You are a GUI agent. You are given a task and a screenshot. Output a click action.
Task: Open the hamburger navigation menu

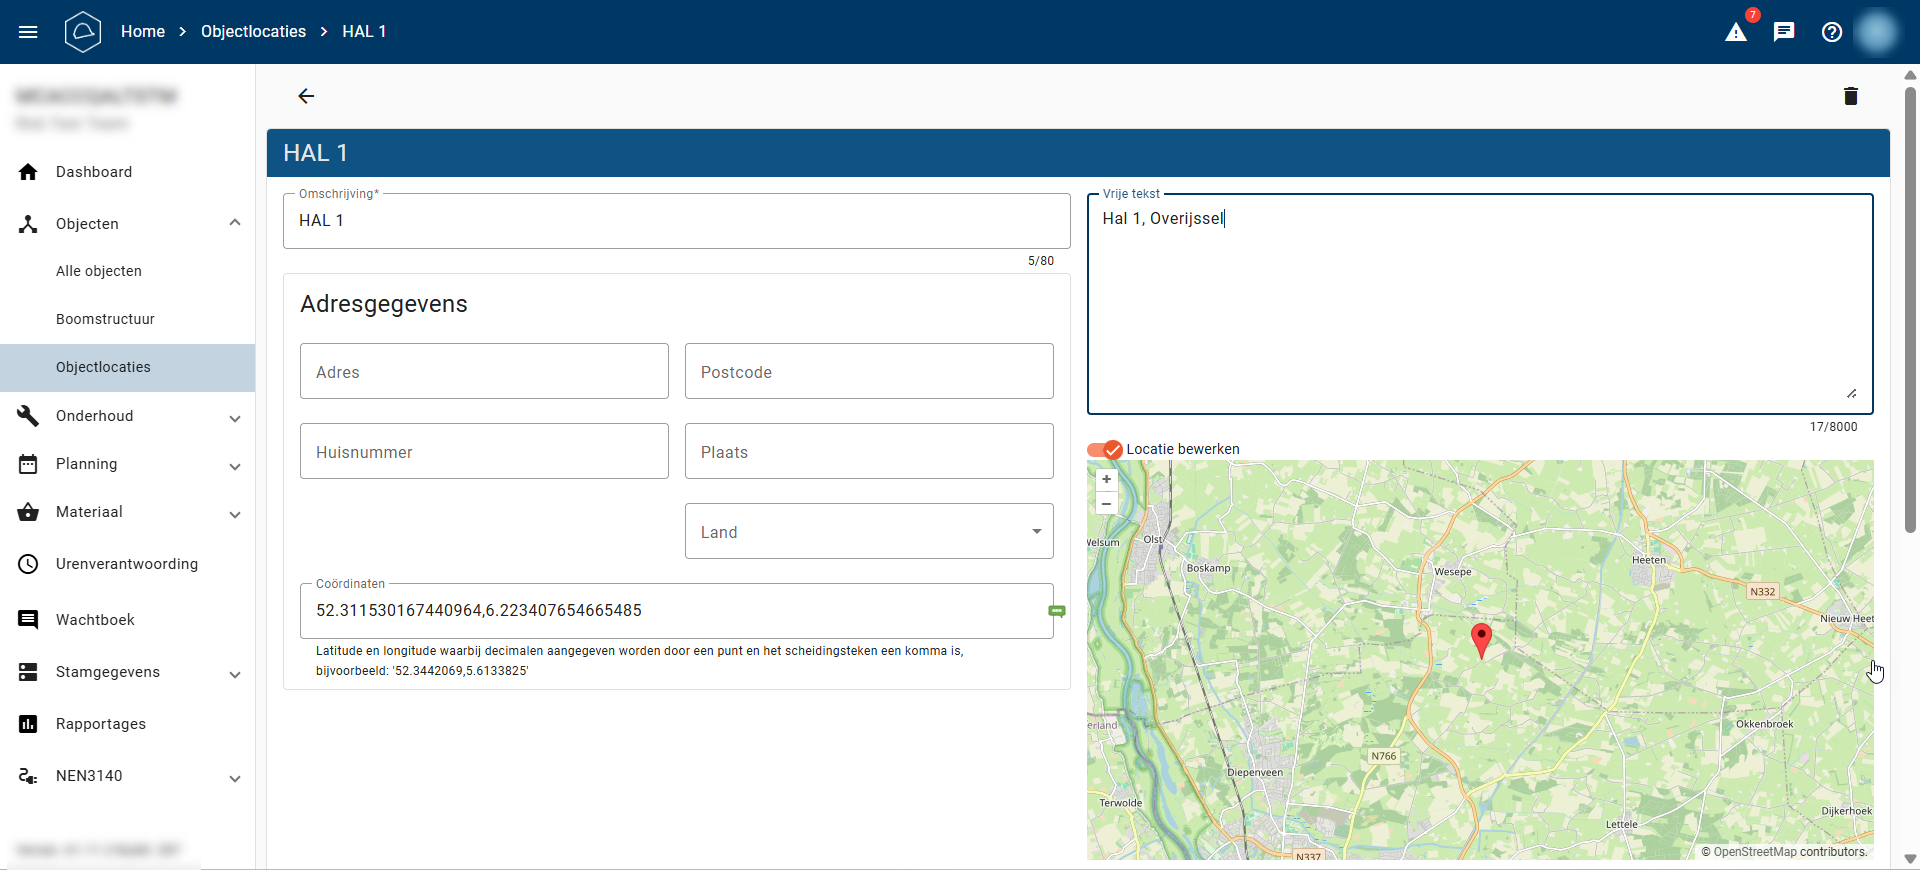28,32
